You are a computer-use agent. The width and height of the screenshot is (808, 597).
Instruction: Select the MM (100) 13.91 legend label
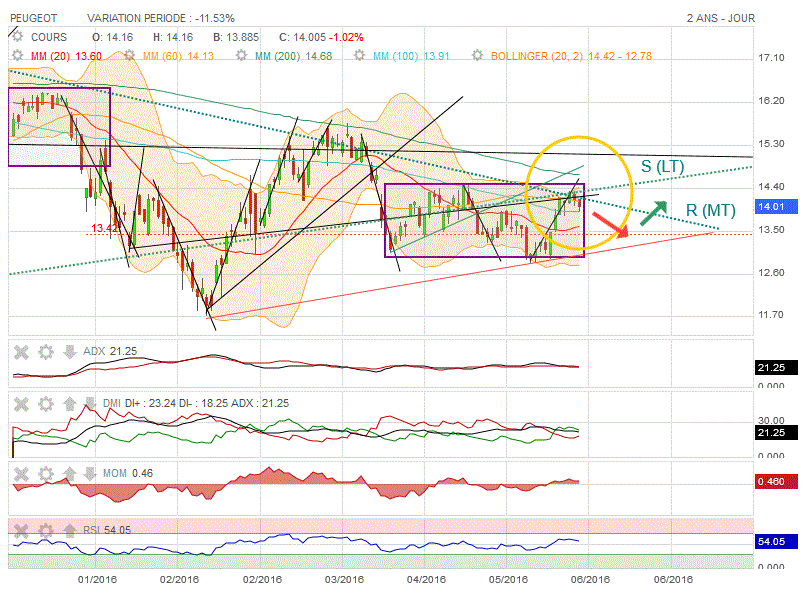point(412,56)
